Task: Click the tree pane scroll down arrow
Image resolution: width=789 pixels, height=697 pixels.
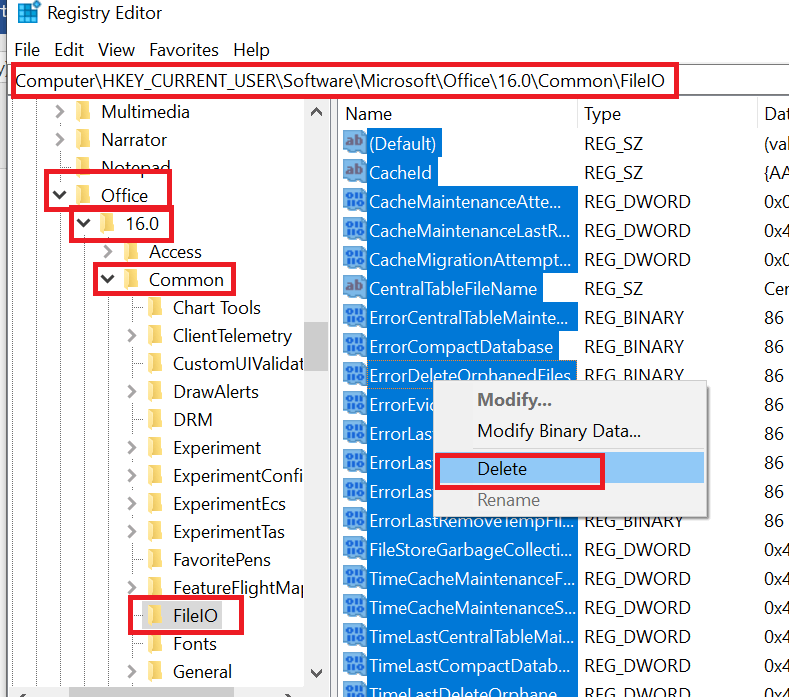Action: (317, 673)
